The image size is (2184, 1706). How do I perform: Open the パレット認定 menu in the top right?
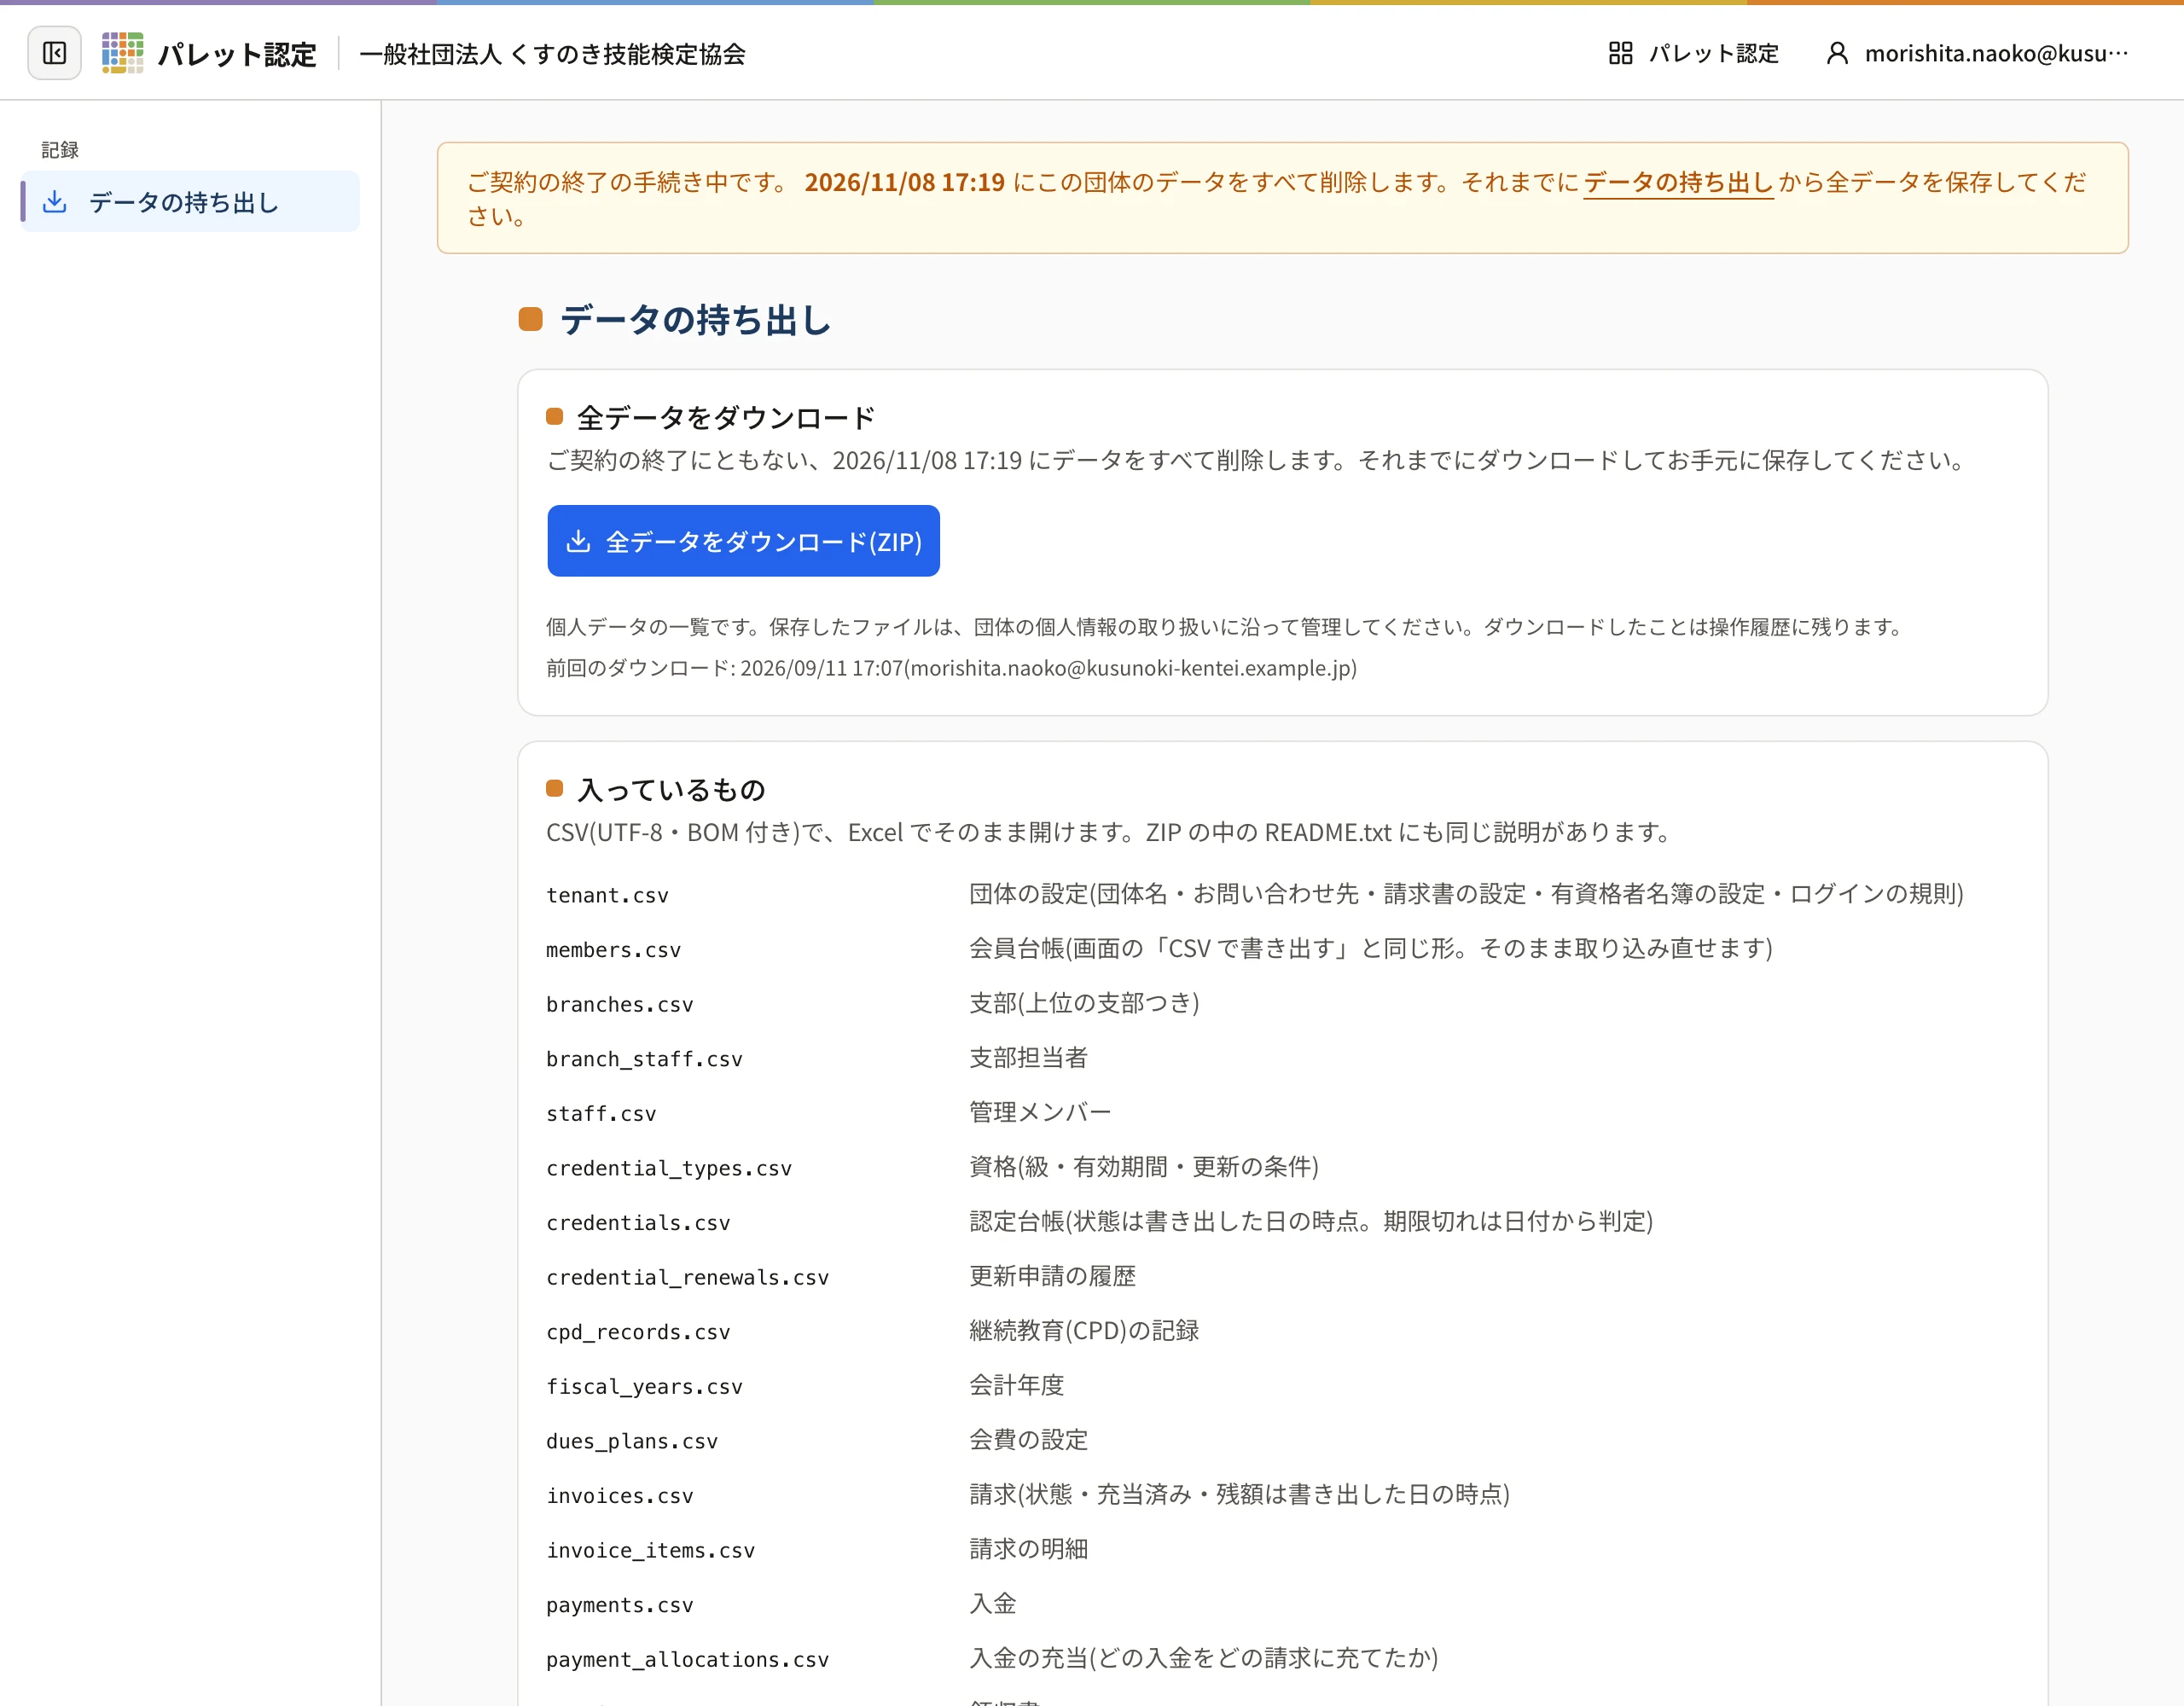(1693, 53)
